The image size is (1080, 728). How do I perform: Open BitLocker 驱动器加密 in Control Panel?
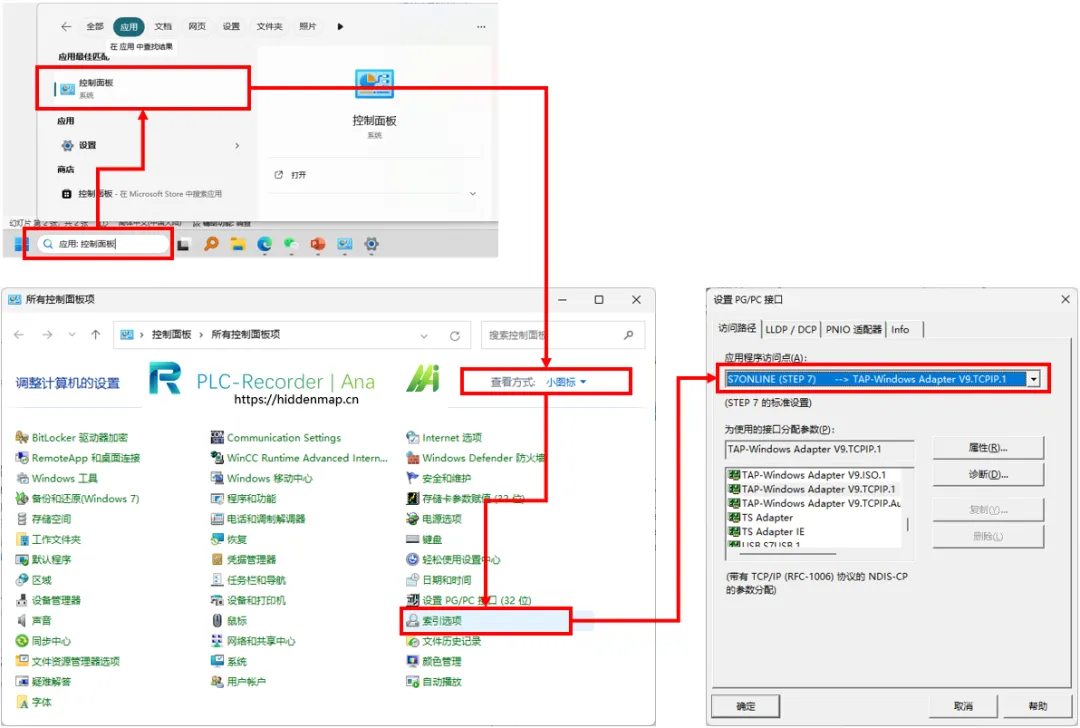tap(72, 437)
